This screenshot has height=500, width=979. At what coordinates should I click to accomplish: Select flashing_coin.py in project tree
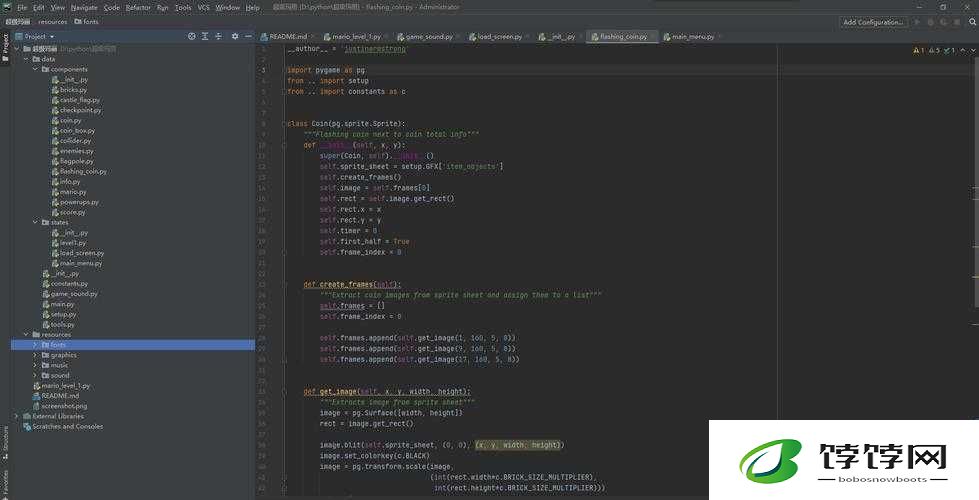79,171
